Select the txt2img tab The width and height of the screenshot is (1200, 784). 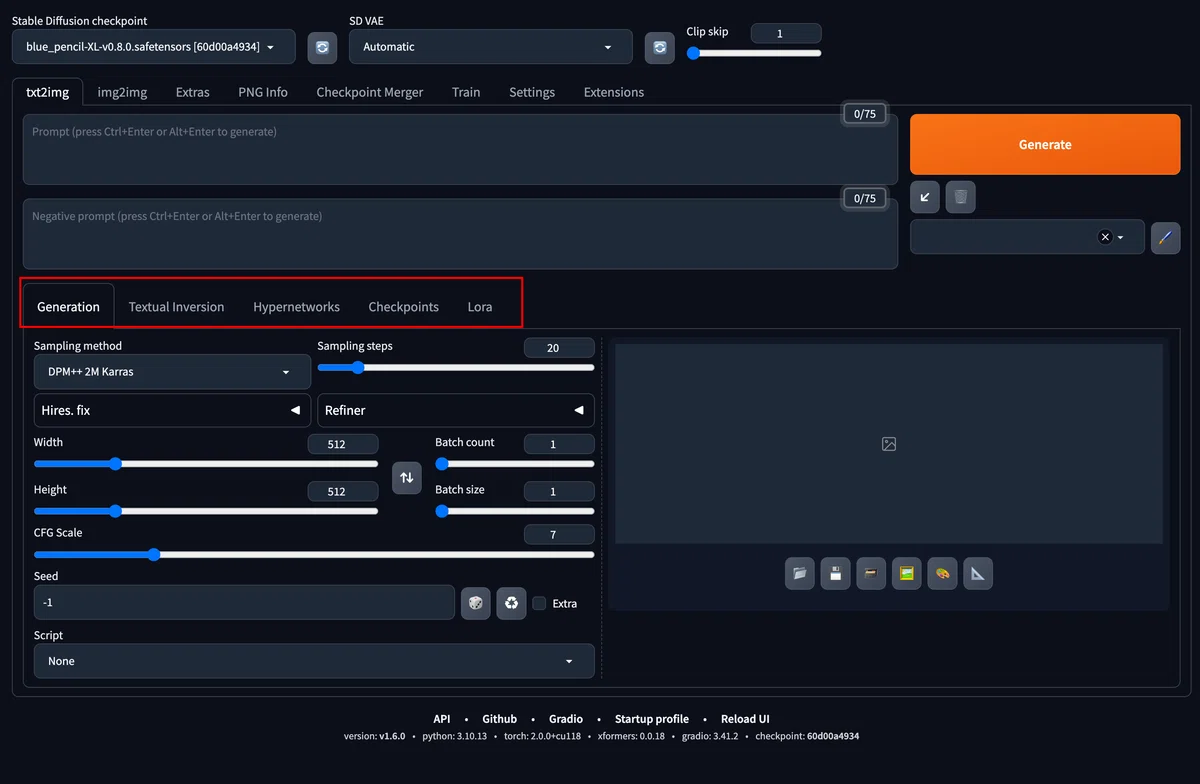[48, 92]
